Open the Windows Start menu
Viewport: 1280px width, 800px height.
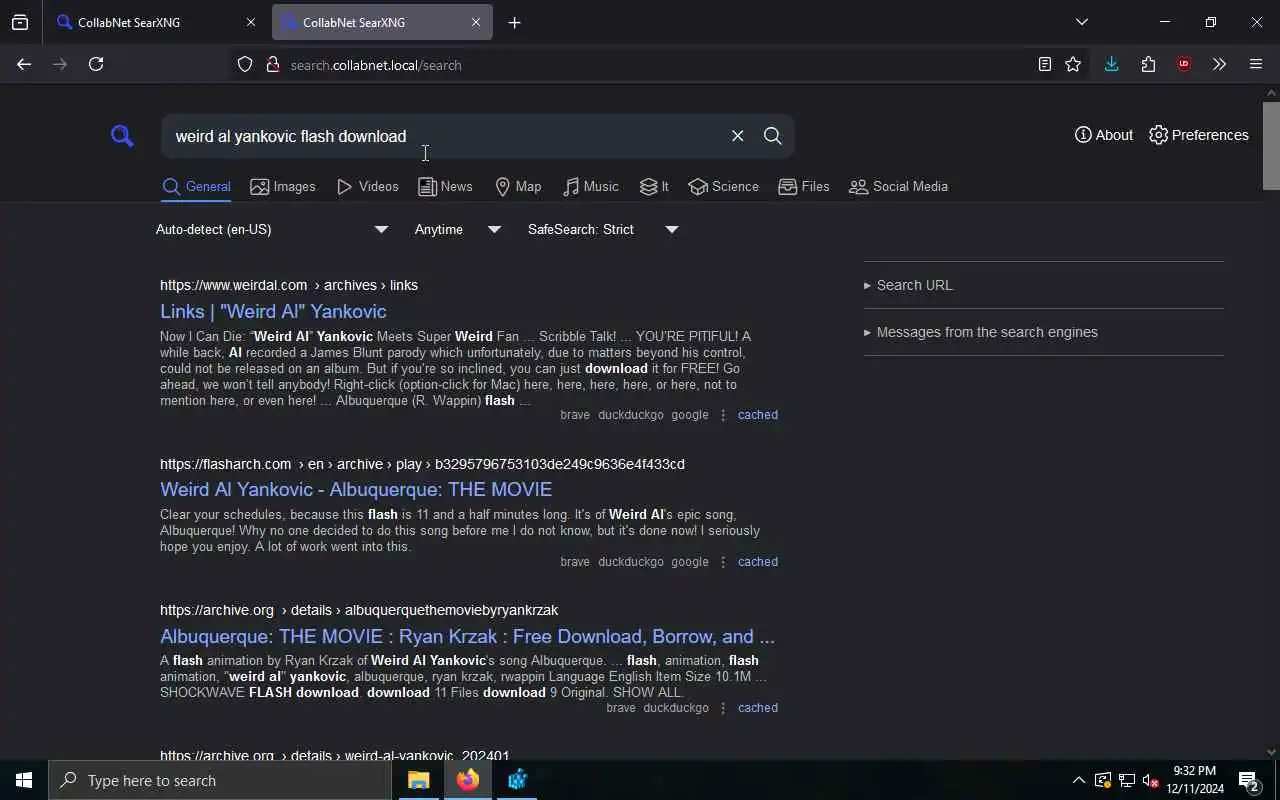point(24,780)
